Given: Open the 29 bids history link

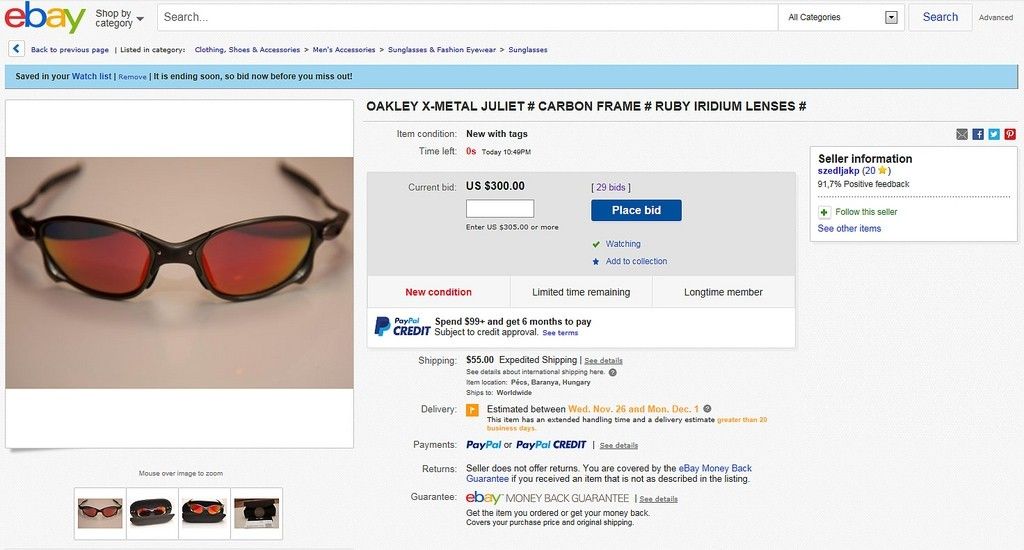Looking at the screenshot, I should tap(611, 187).
